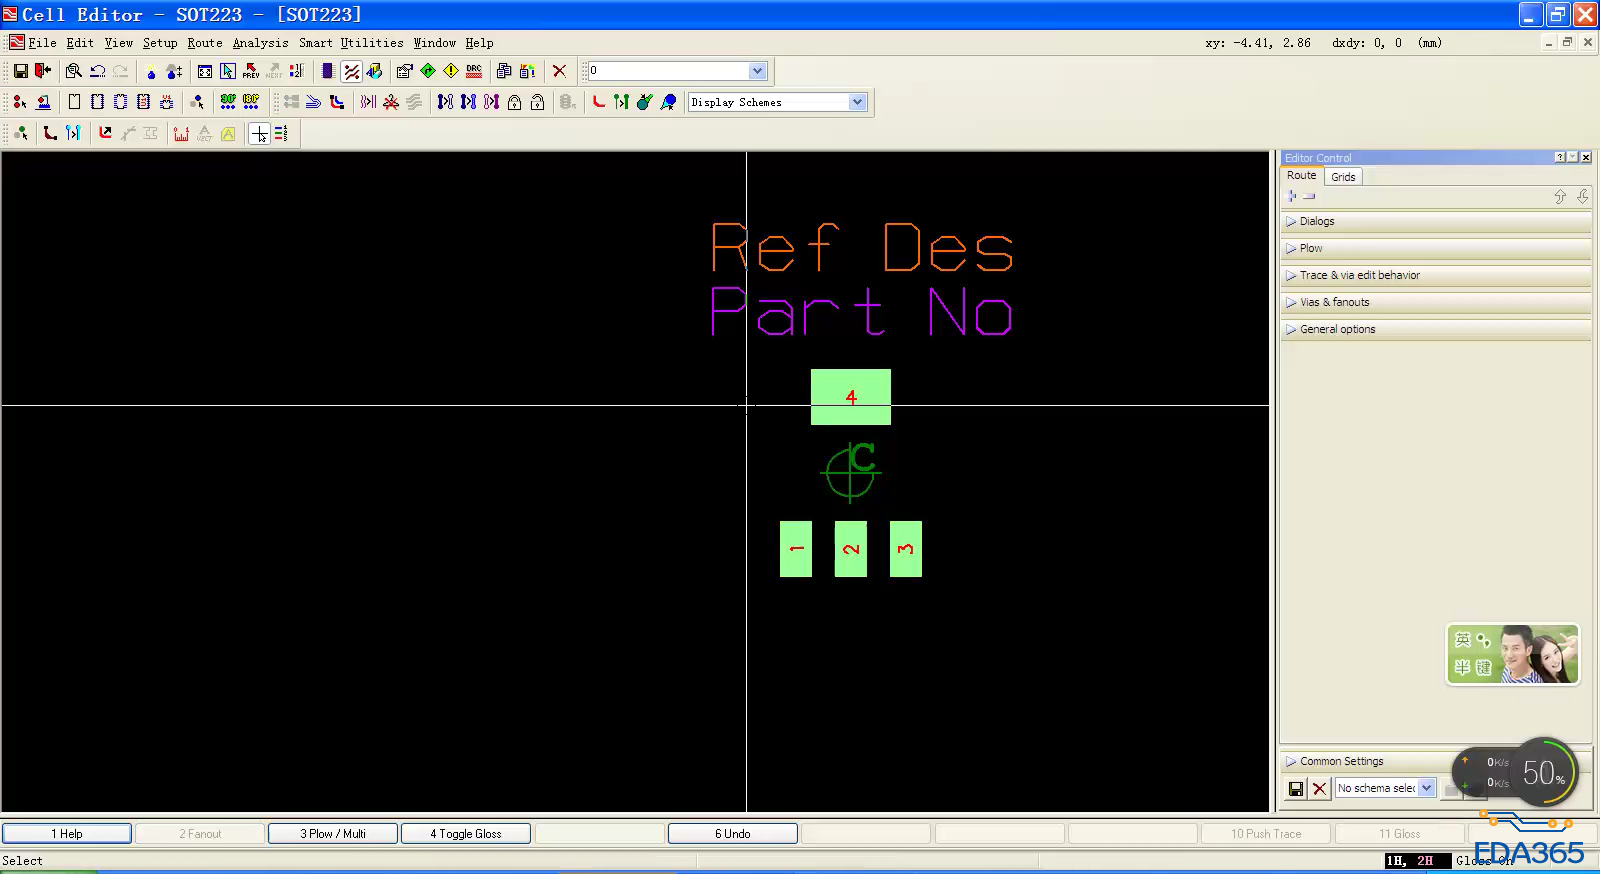Click the red-blue trace route icon
The width and height of the screenshot is (1600, 874).
(x=337, y=102)
